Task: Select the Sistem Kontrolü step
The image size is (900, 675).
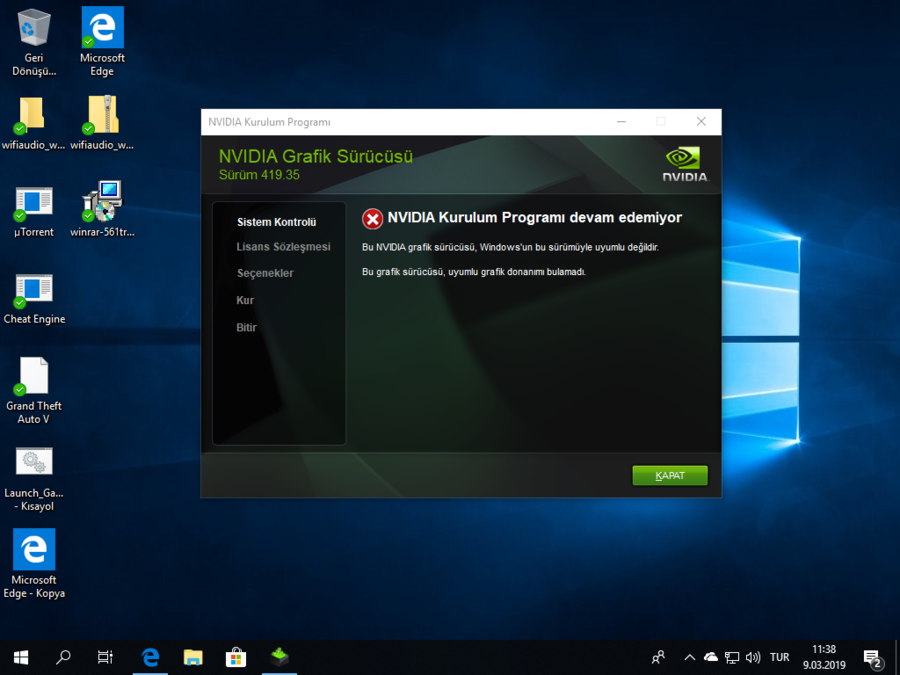Action: [x=277, y=222]
